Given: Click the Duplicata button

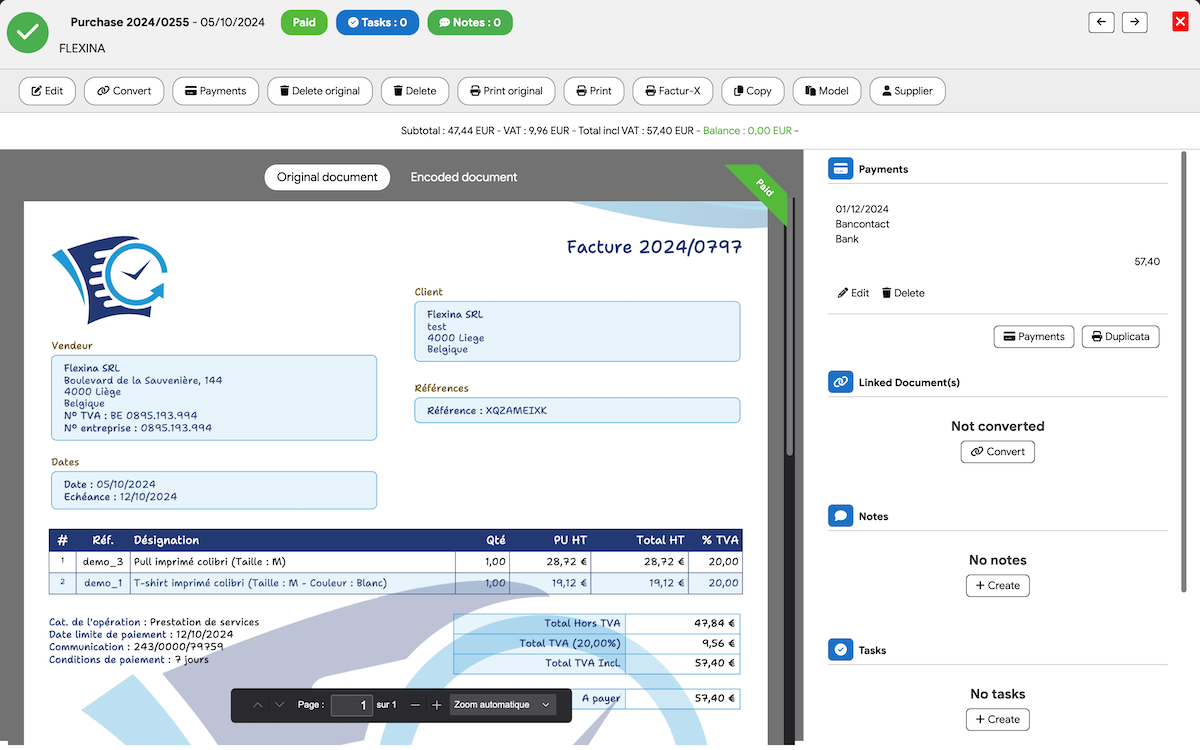Looking at the screenshot, I should tap(1120, 336).
